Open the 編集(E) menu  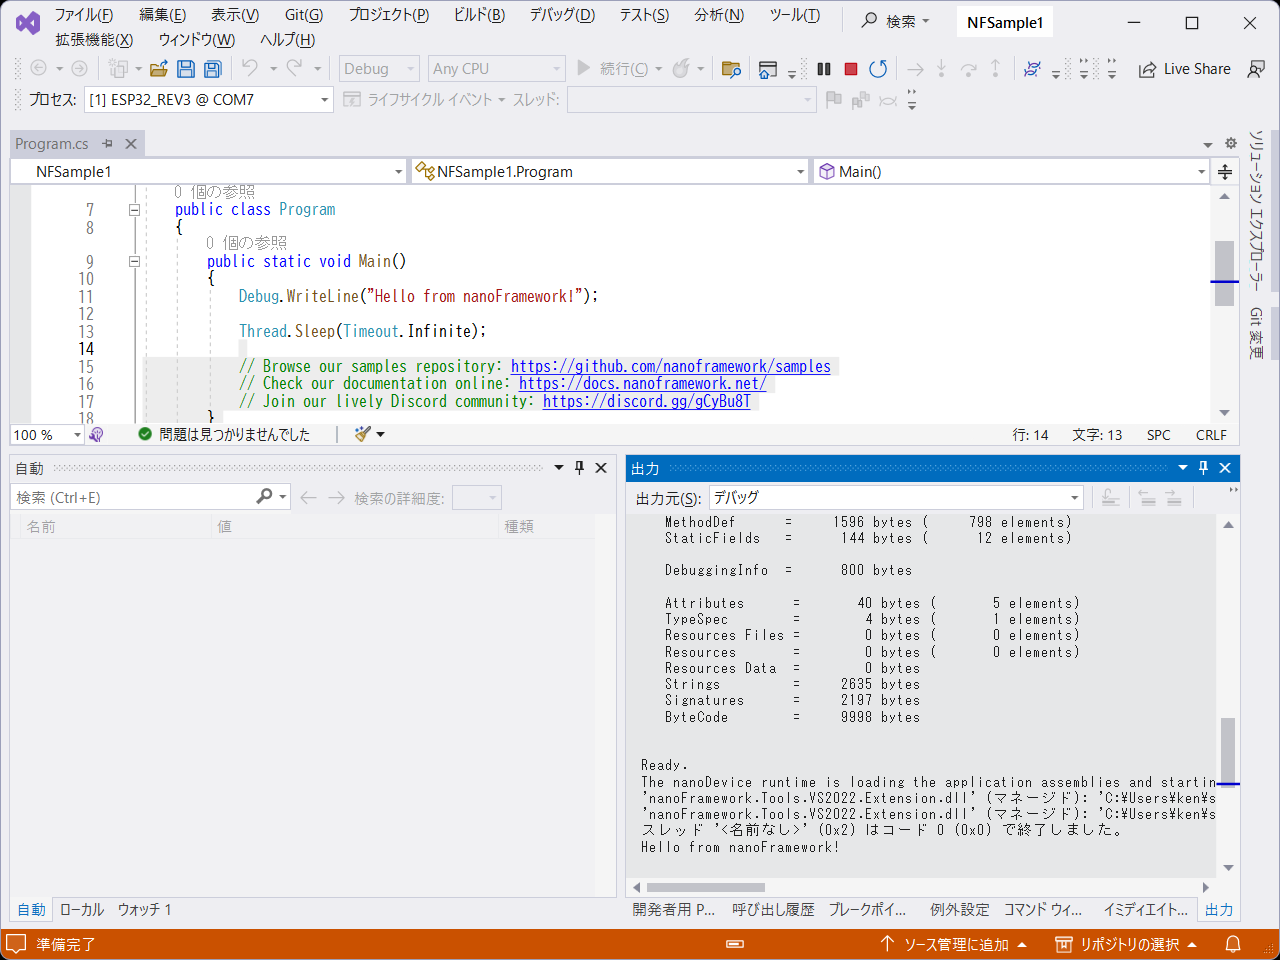coord(162,15)
